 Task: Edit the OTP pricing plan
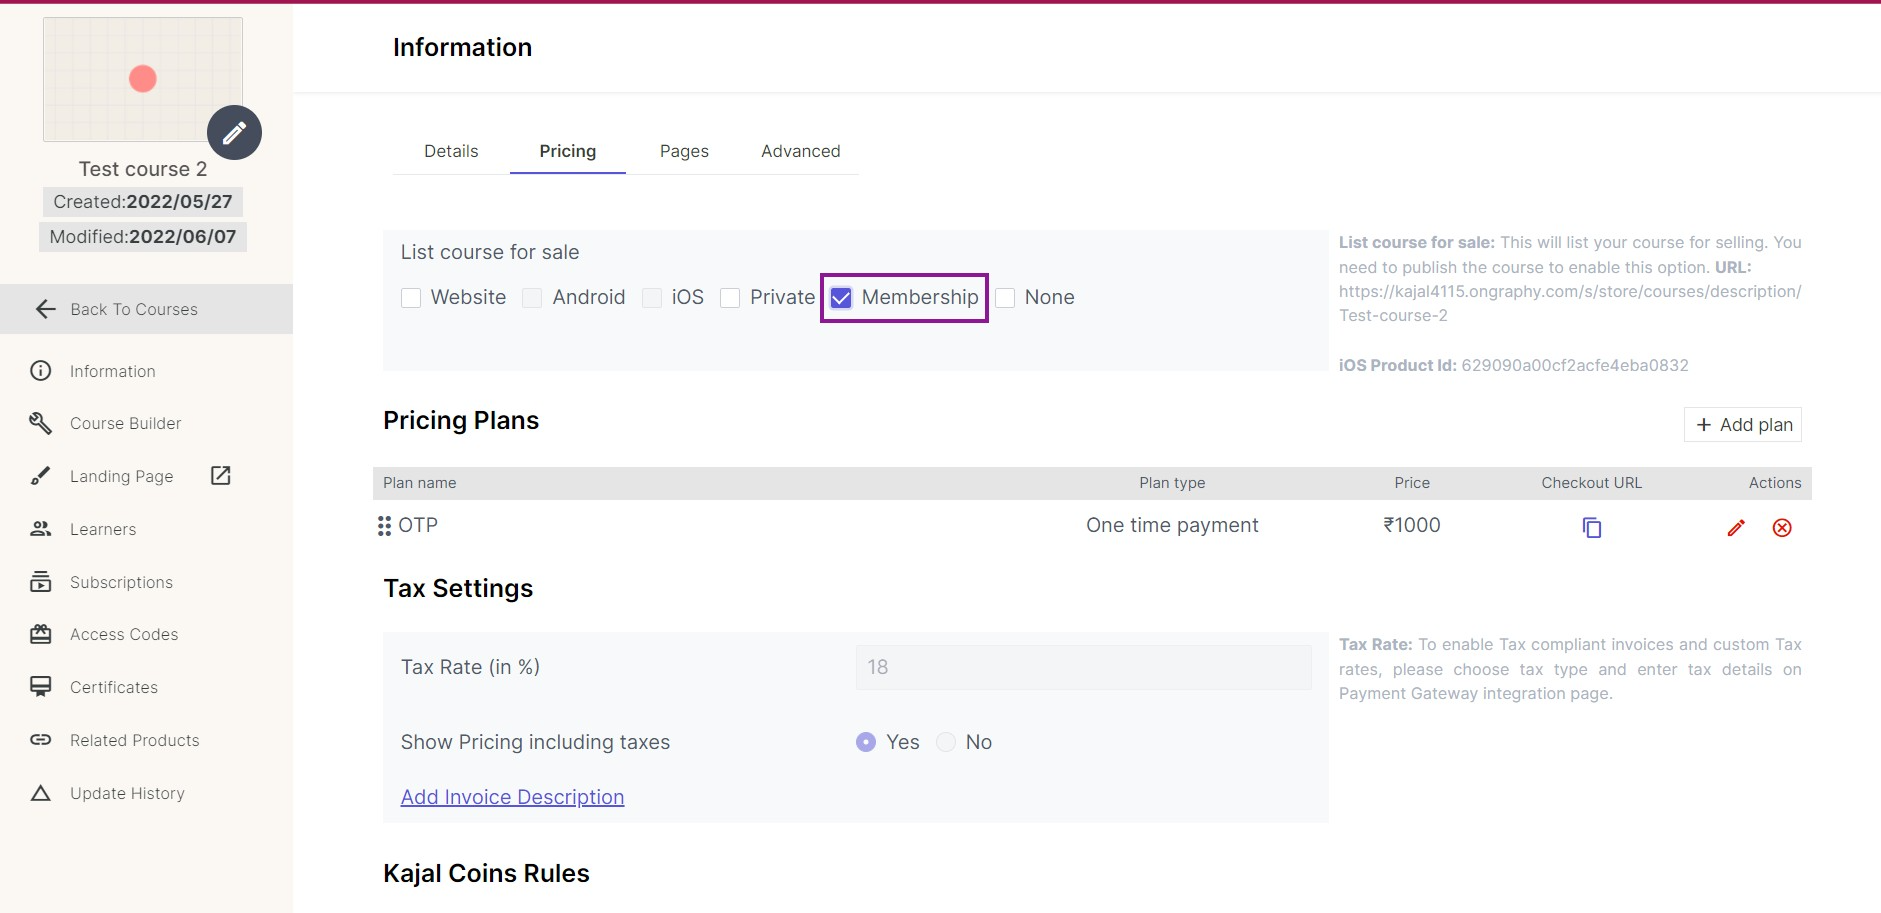pos(1735,528)
